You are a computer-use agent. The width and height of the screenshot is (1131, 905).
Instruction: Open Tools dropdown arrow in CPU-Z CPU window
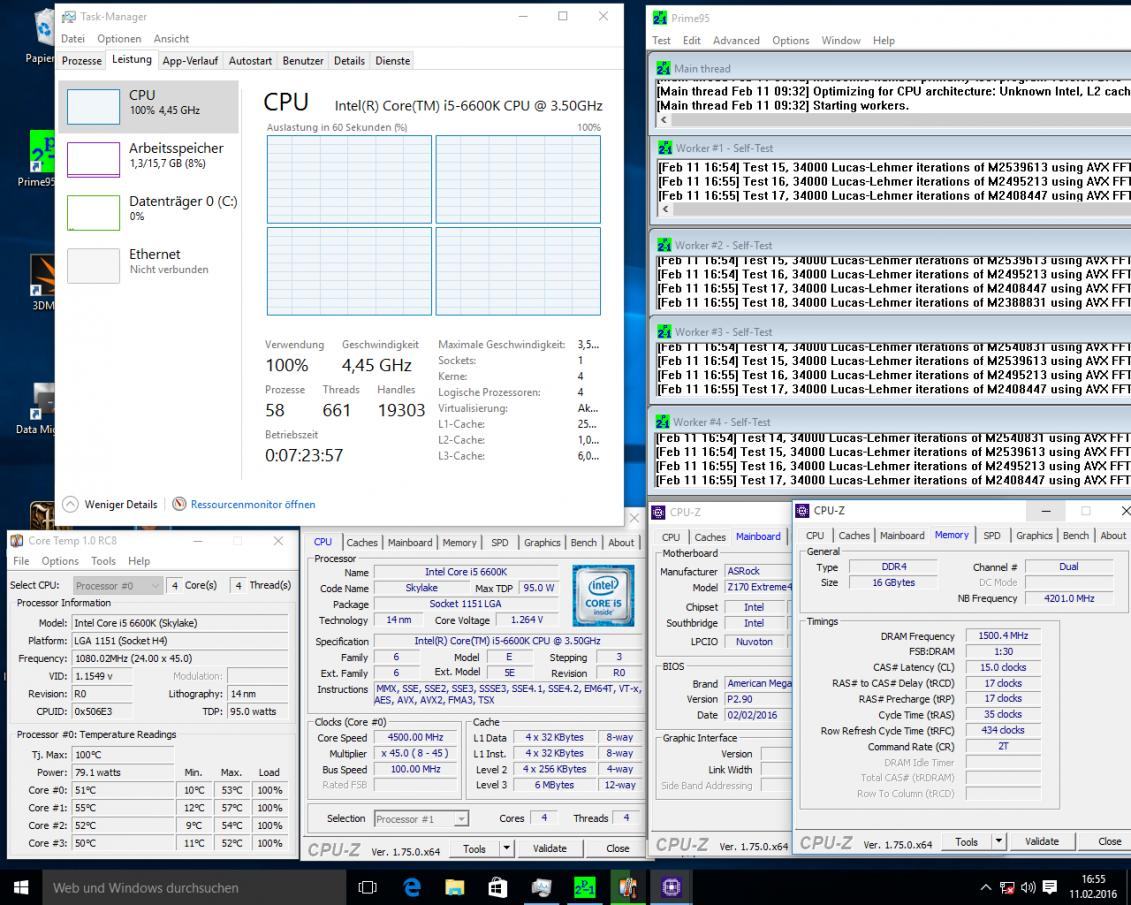[x=507, y=848]
